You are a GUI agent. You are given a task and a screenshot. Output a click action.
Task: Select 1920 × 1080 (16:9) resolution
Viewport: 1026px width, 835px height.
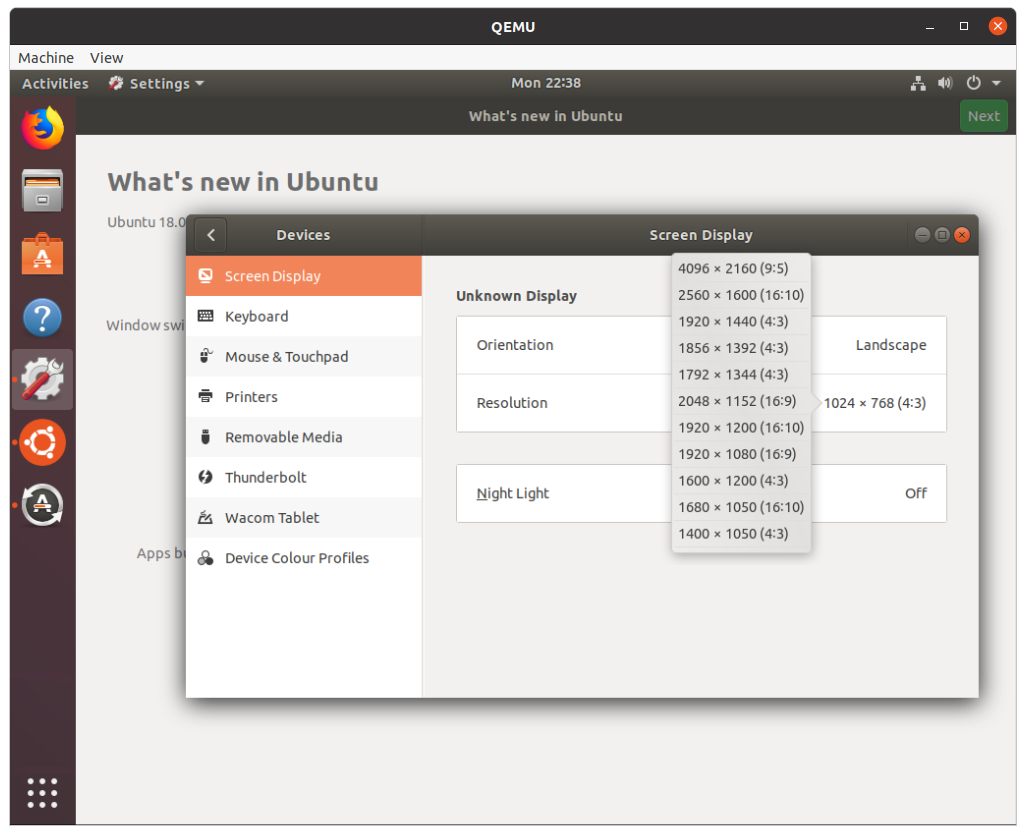pos(737,454)
